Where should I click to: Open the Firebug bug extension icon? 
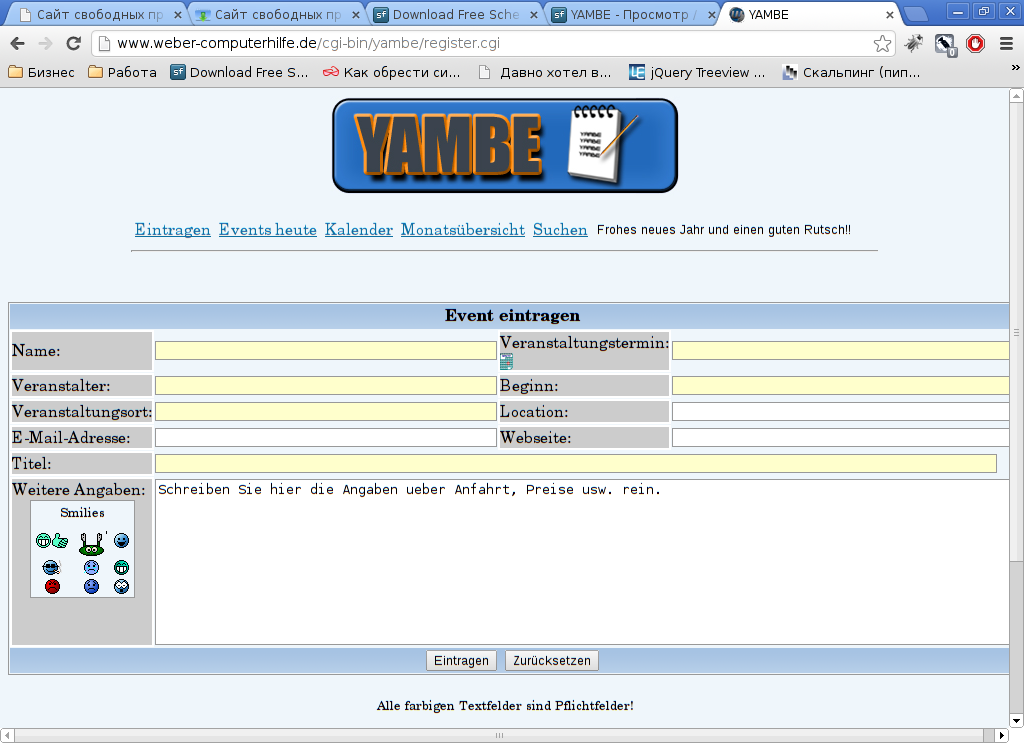(913, 43)
